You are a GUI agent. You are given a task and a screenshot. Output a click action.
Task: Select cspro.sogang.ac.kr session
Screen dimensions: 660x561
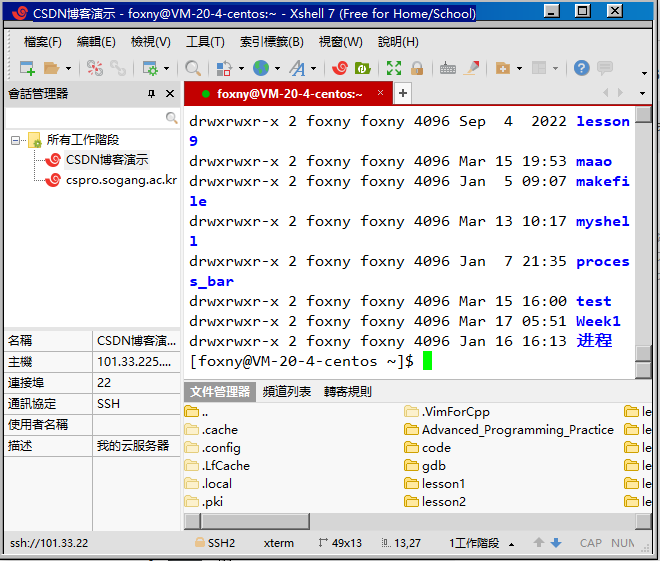pyautogui.click(x=121, y=180)
